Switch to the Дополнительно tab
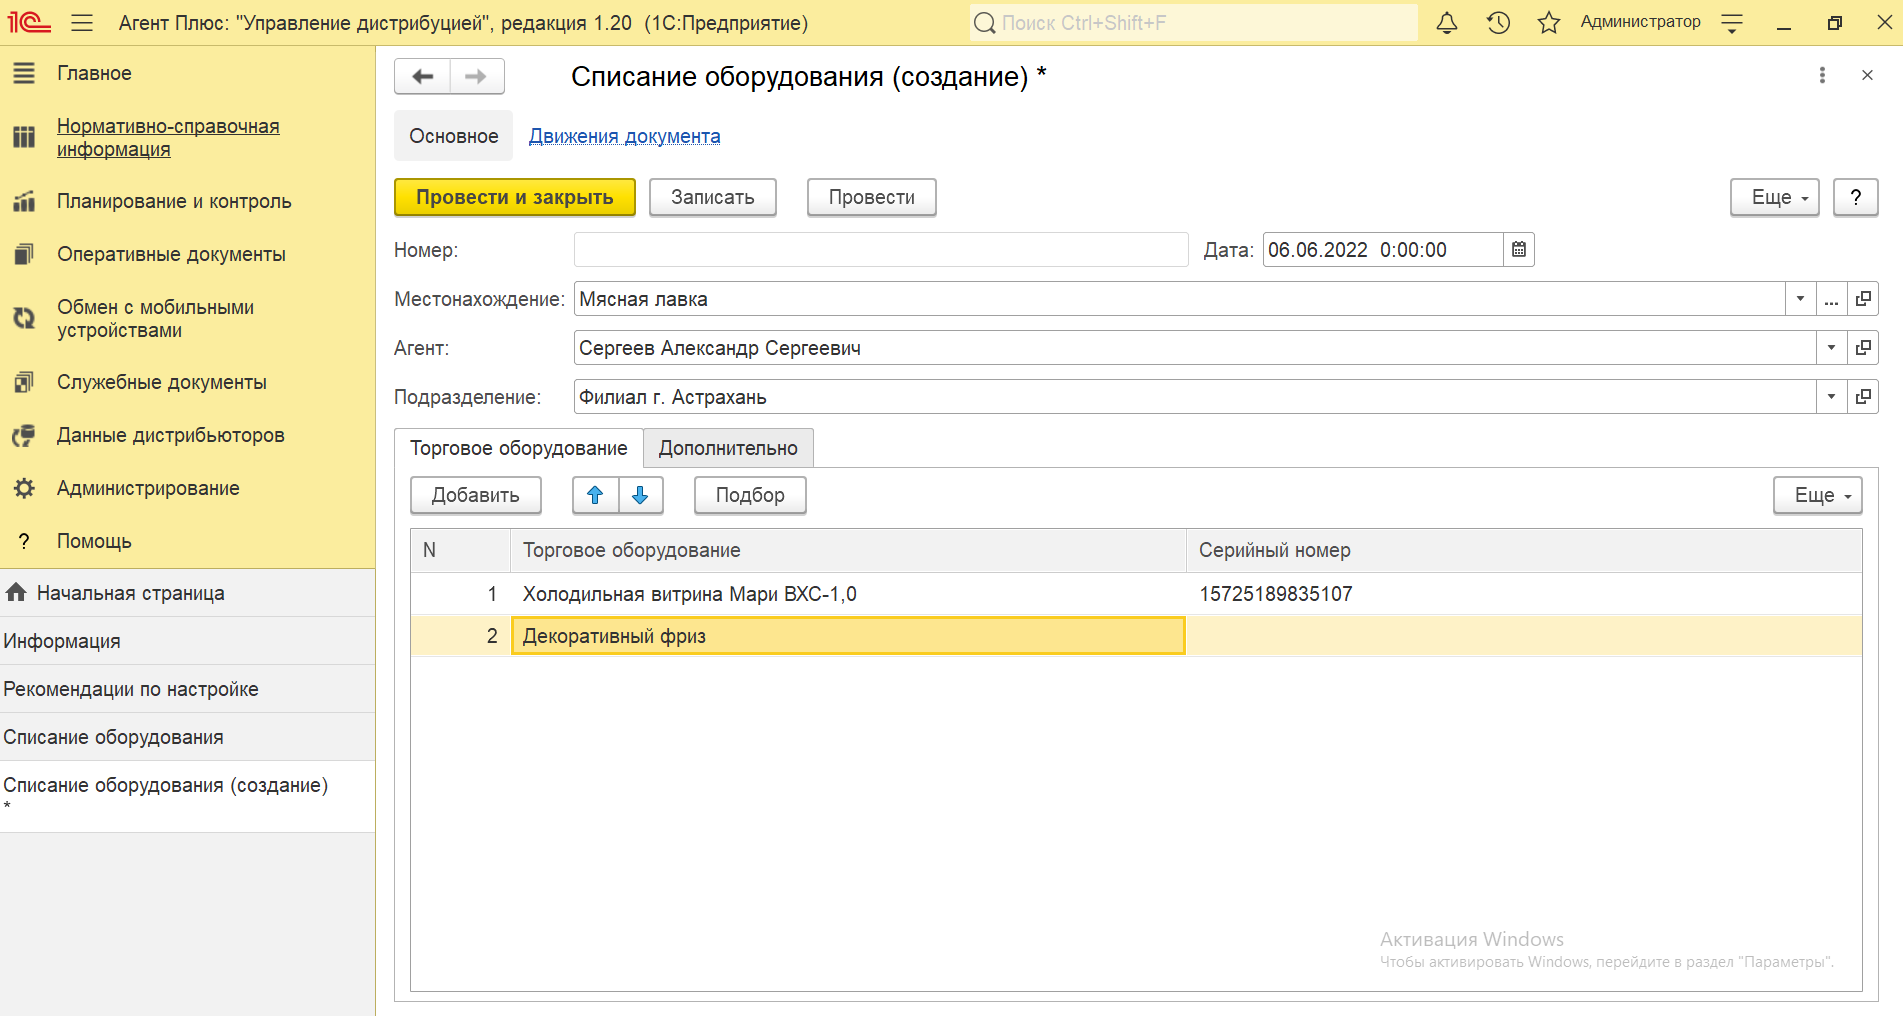The height and width of the screenshot is (1016, 1903). coord(728,448)
